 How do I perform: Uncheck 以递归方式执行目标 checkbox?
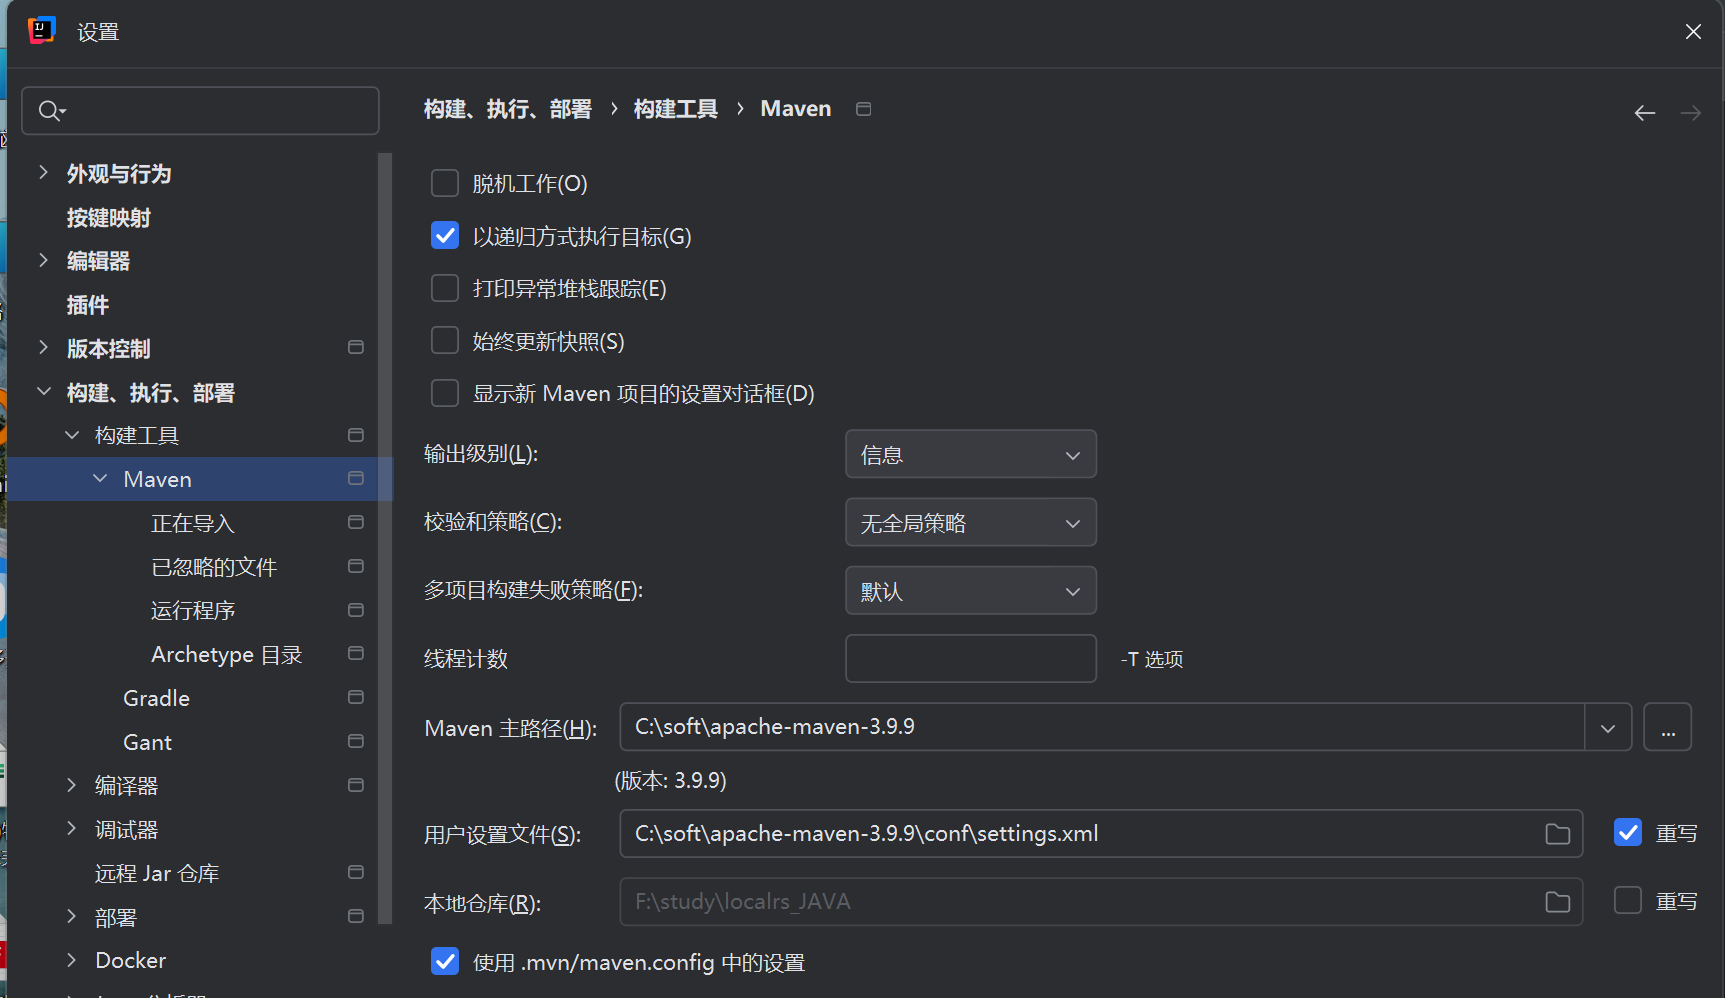click(x=445, y=236)
